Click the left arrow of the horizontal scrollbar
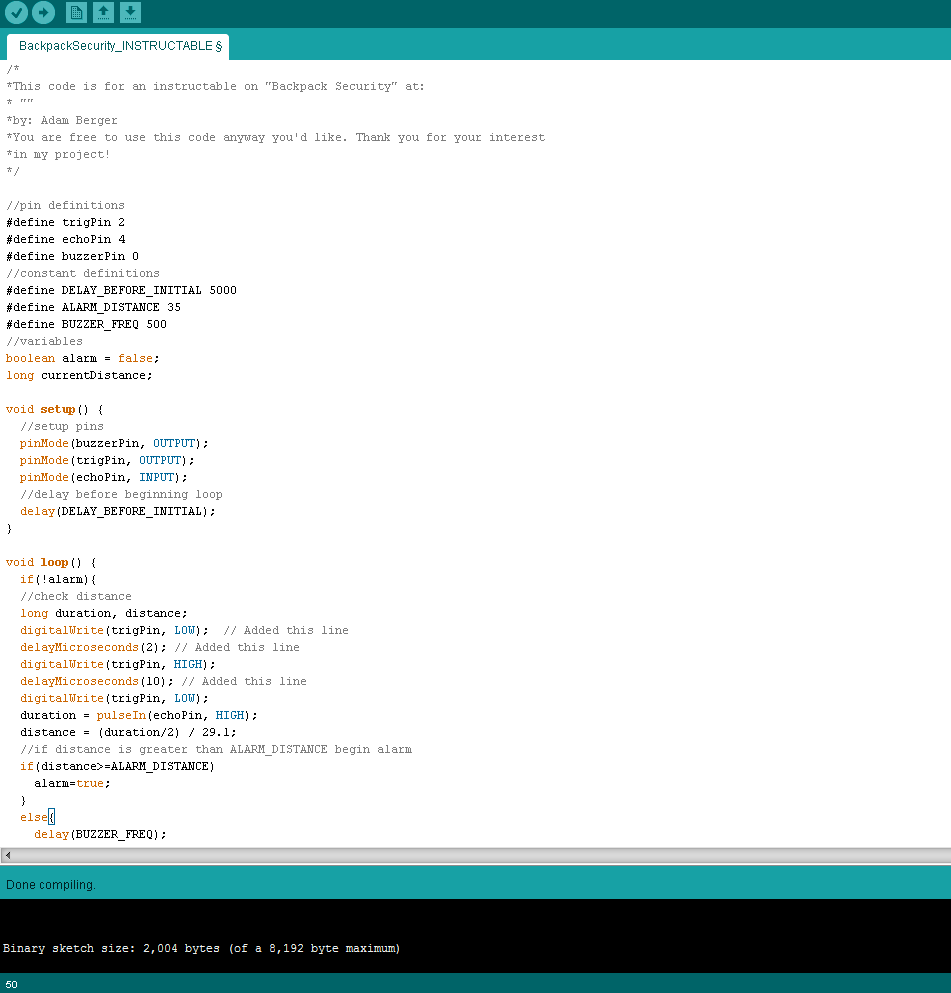Image resolution: width=951 pixels, height=993 pixels. 7,854
